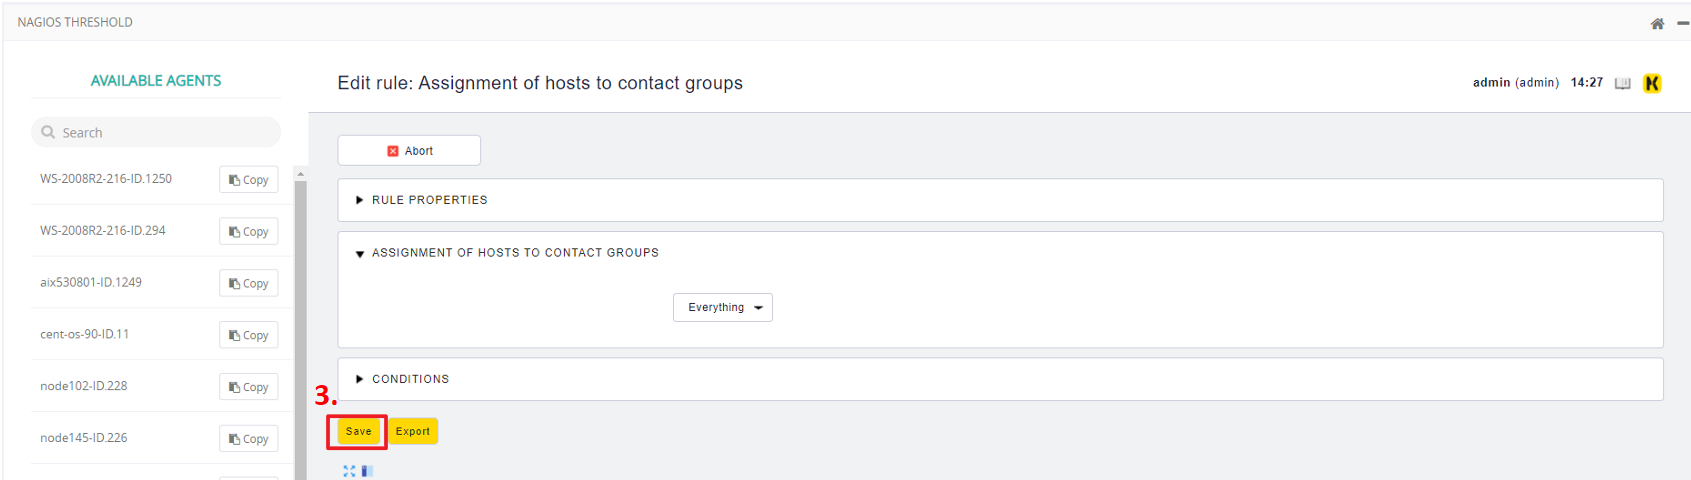Select agent cent-os-90-ID.11 in list
Image resolution: width=1691 pixels, height=480 pixels.
pyautogui.click(x=85, y=334)
